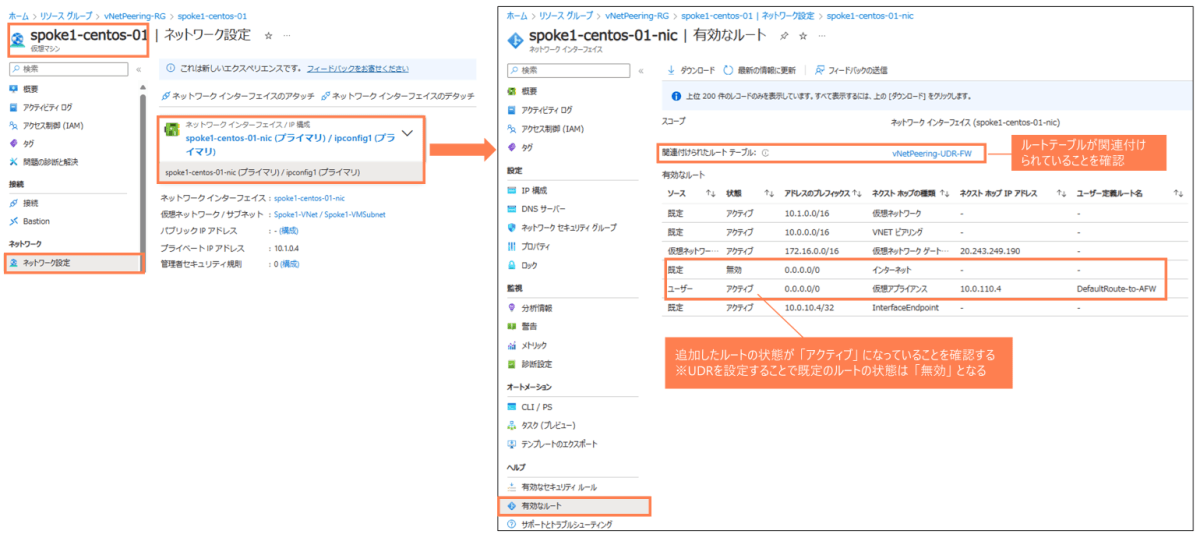The height and width of the screenshot is (538, 1200).
Task: Open Spoke1-VNet / Spoke1-VMSubnet link
Action: click(x=329, y=214)
